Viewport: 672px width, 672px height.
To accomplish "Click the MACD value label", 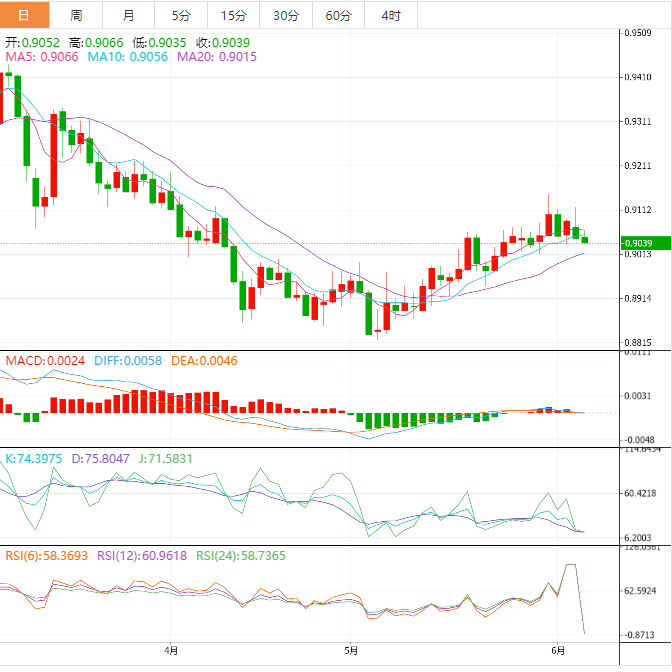I will tap(46, 360).
